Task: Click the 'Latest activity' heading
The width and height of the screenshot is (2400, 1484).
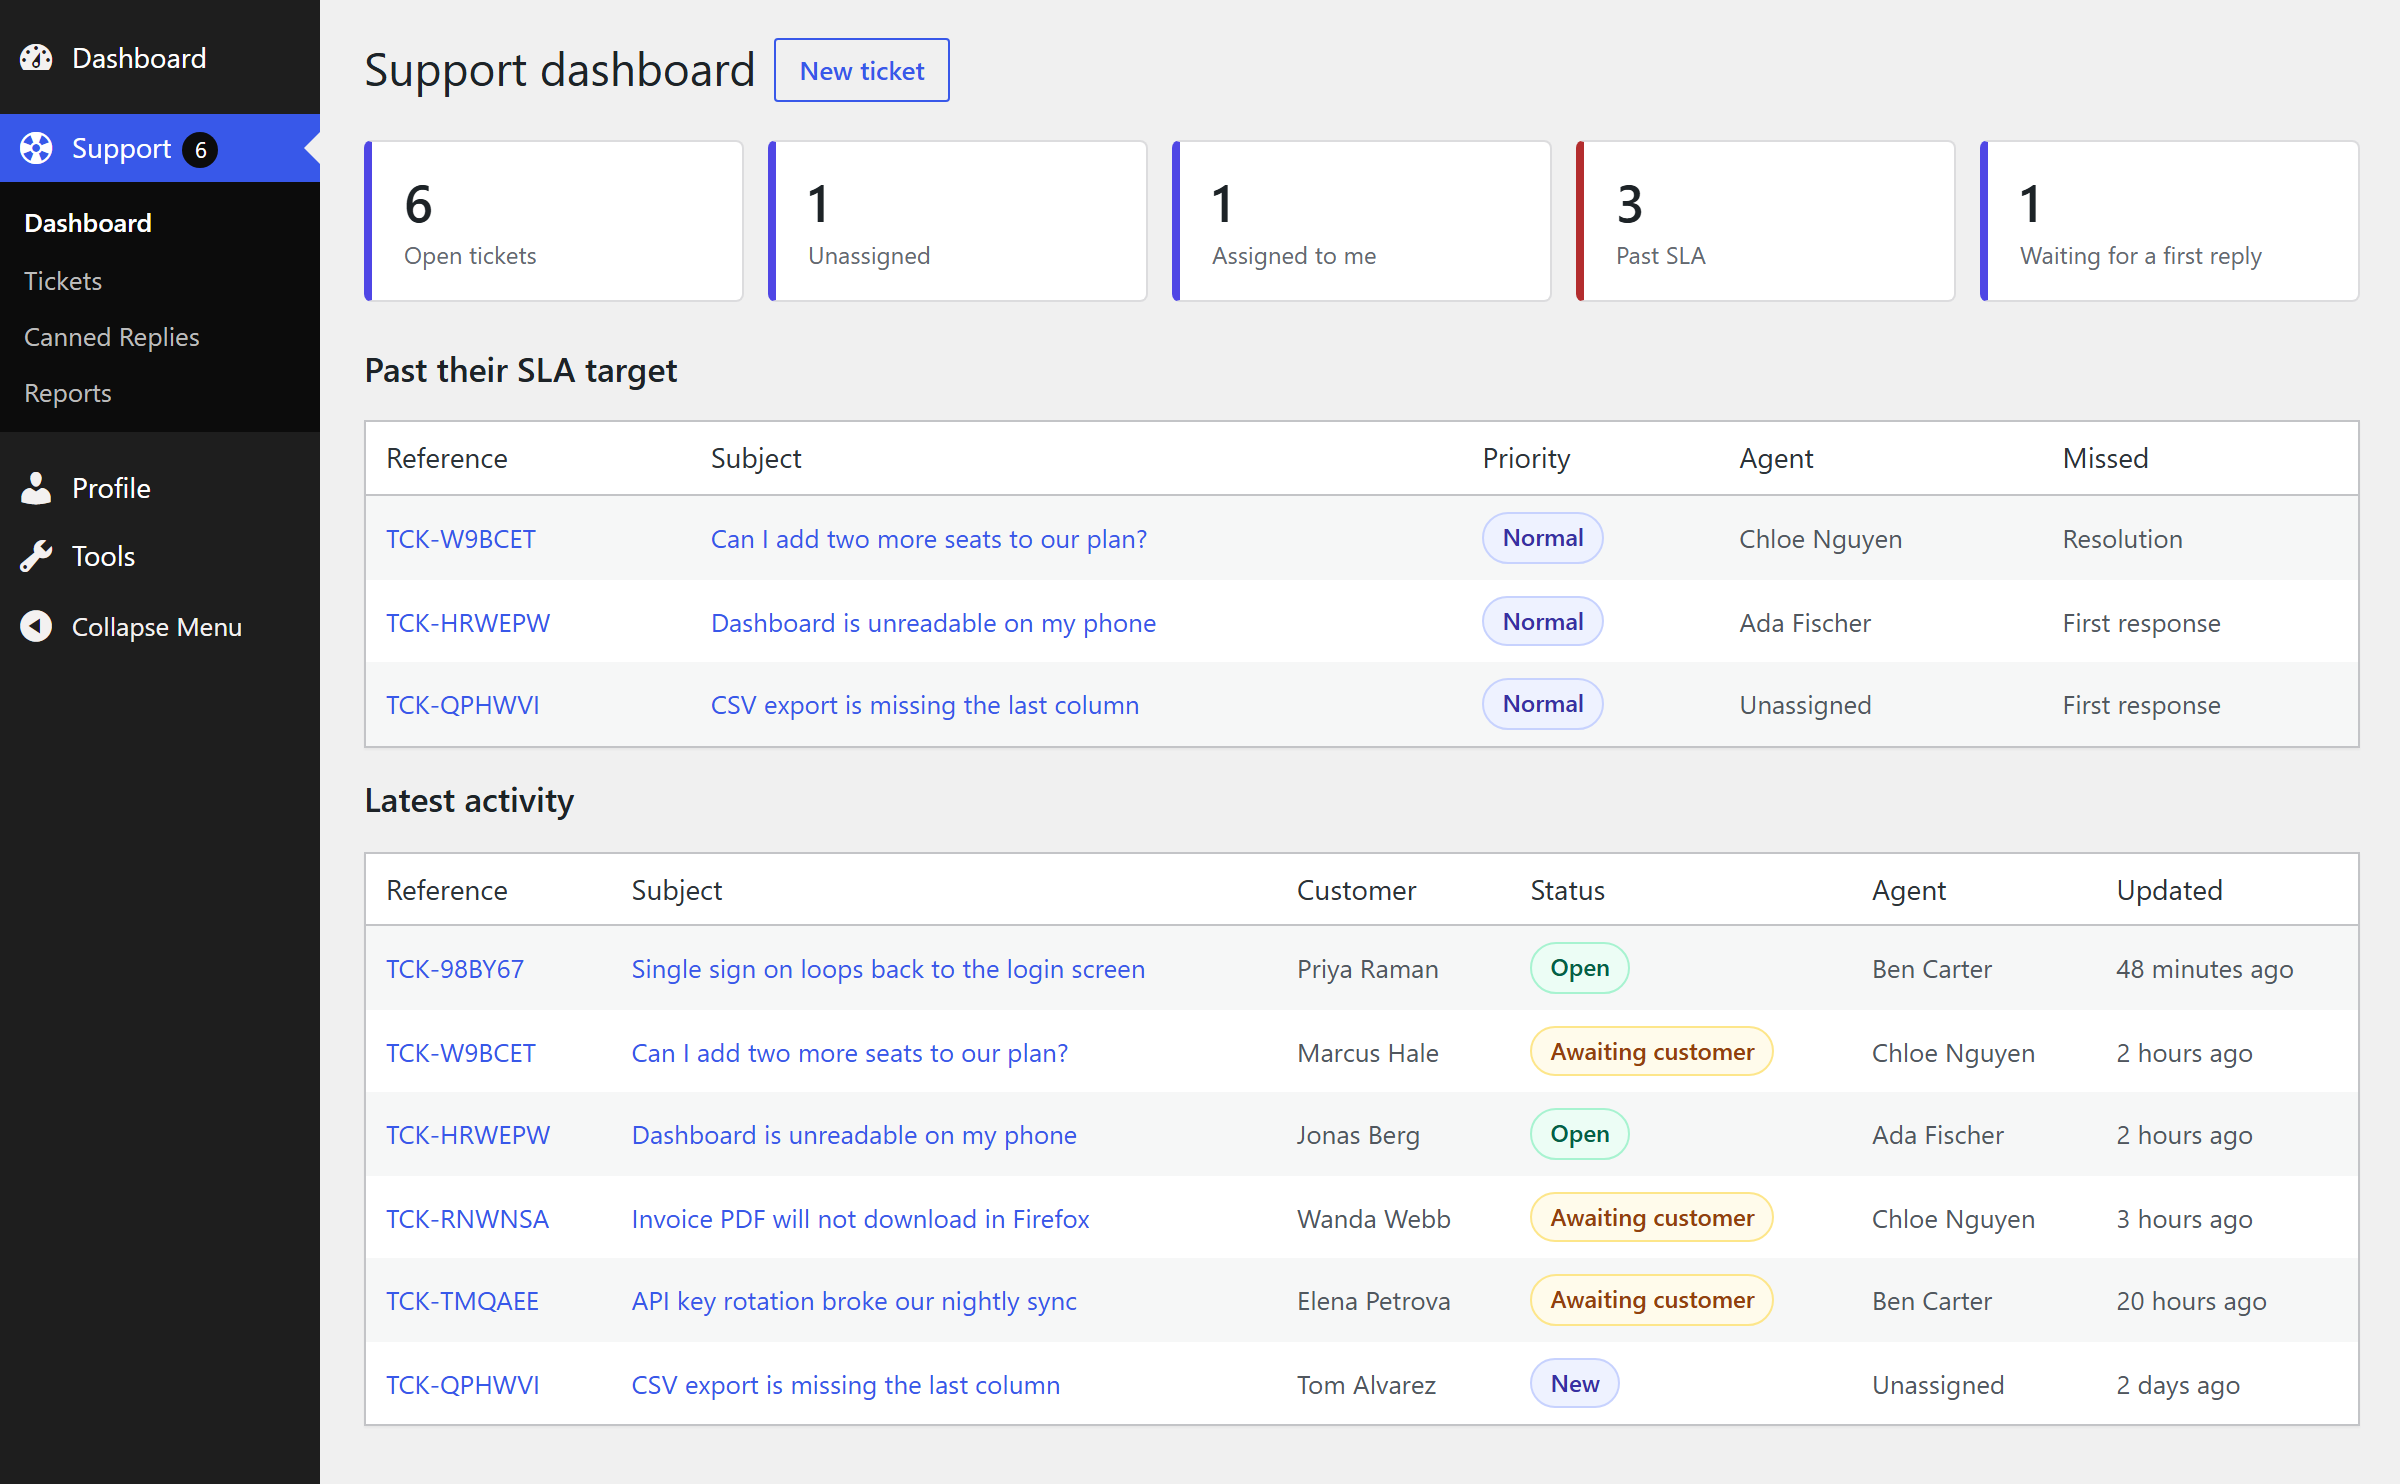Action: (x=469, y=800)
